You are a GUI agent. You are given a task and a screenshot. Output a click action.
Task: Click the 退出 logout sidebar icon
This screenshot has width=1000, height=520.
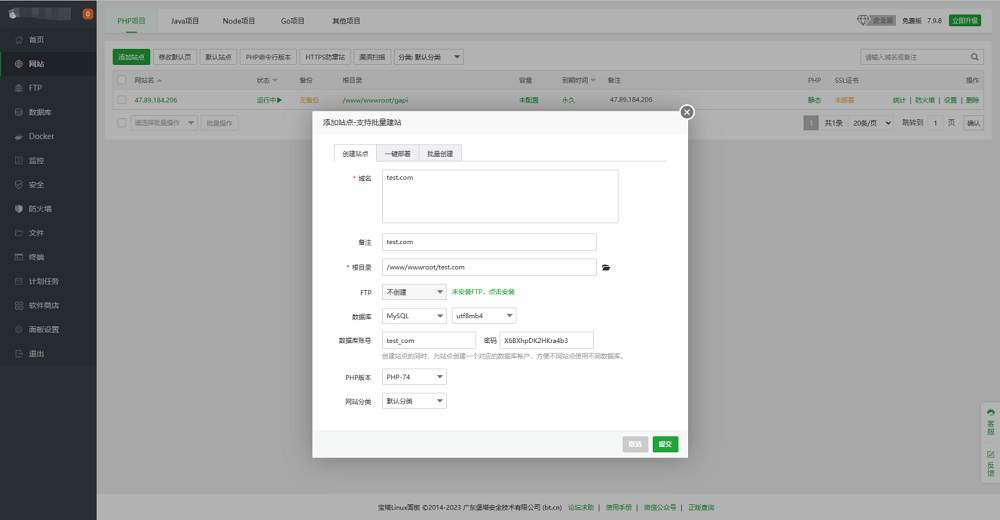click(x=18, y=353)
